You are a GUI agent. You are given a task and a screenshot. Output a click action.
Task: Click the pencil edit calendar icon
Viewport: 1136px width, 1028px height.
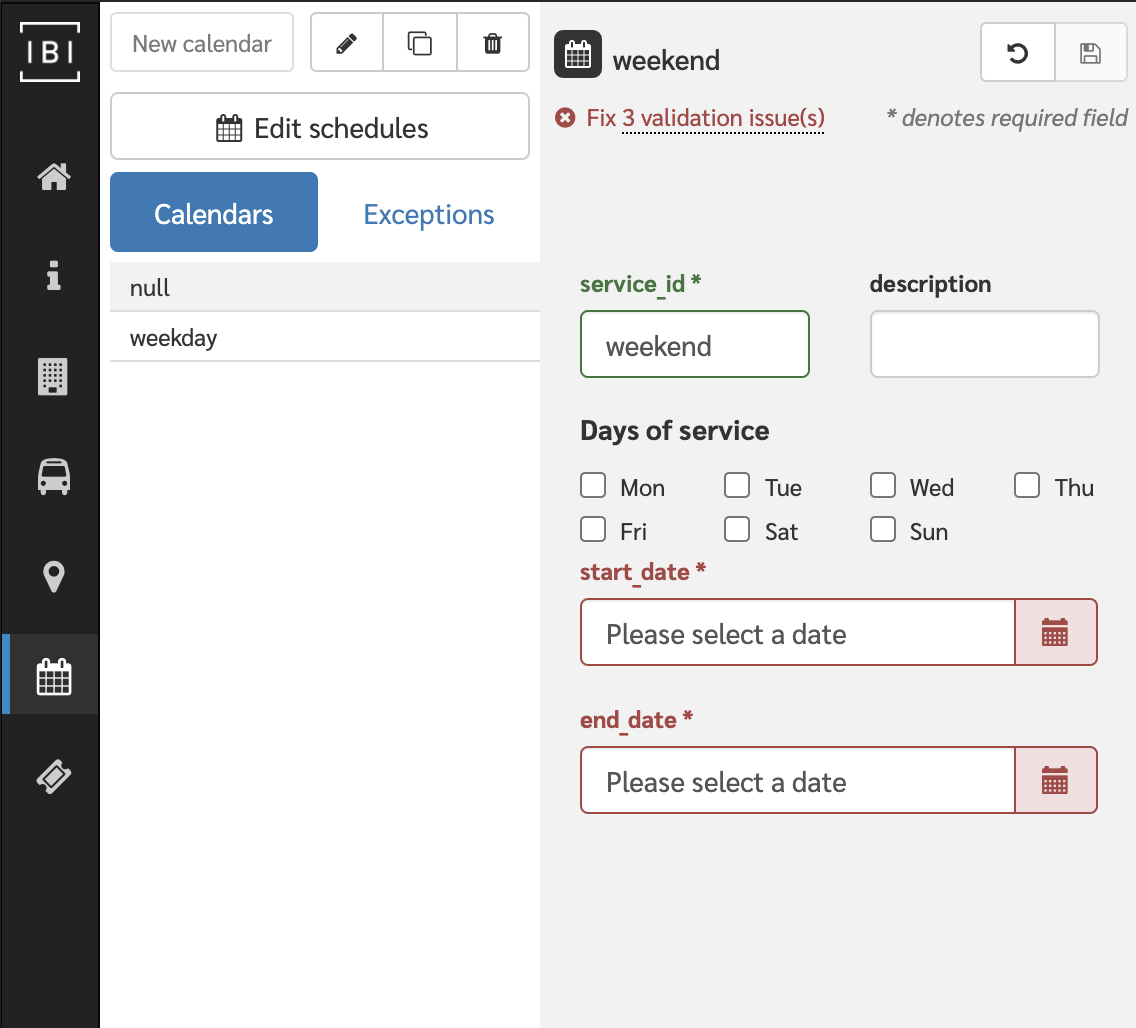(x=347, y=43)
